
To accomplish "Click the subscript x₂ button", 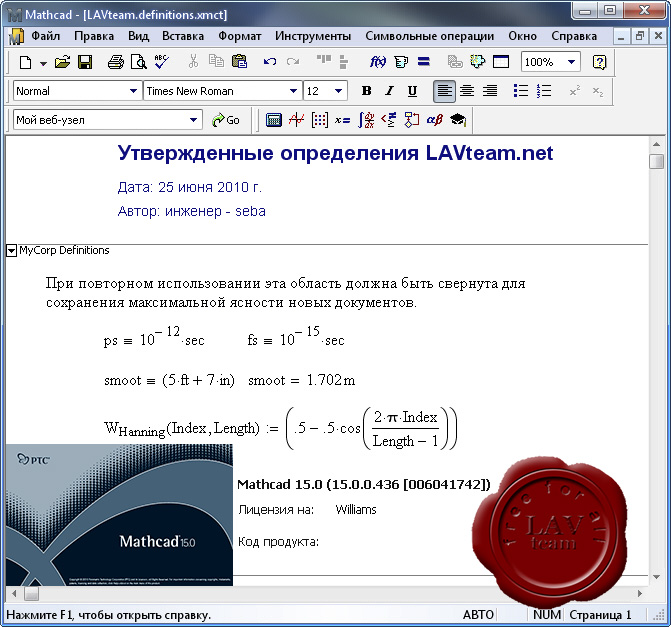I will [598, 91].
